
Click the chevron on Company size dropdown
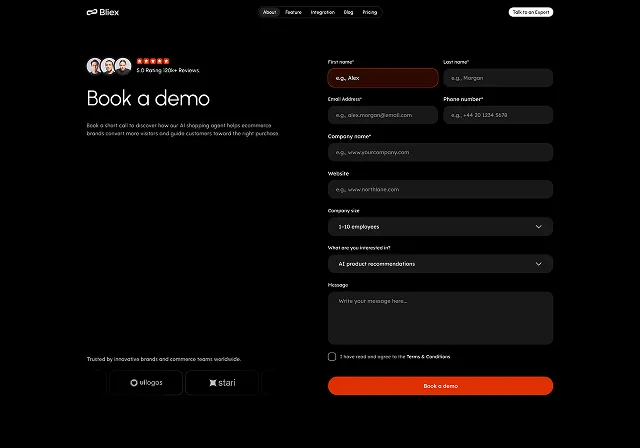click(539, 226)
